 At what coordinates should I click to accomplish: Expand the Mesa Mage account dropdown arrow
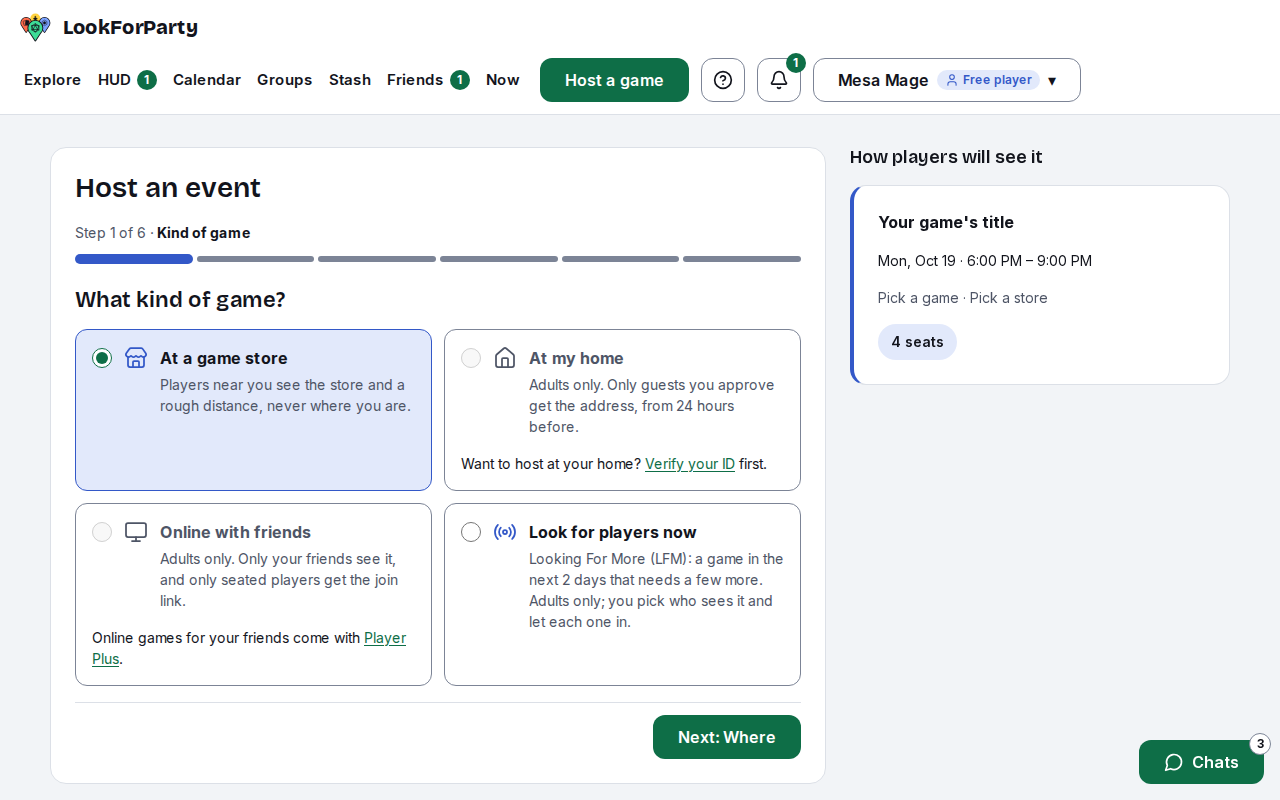tap(1052, 81)
